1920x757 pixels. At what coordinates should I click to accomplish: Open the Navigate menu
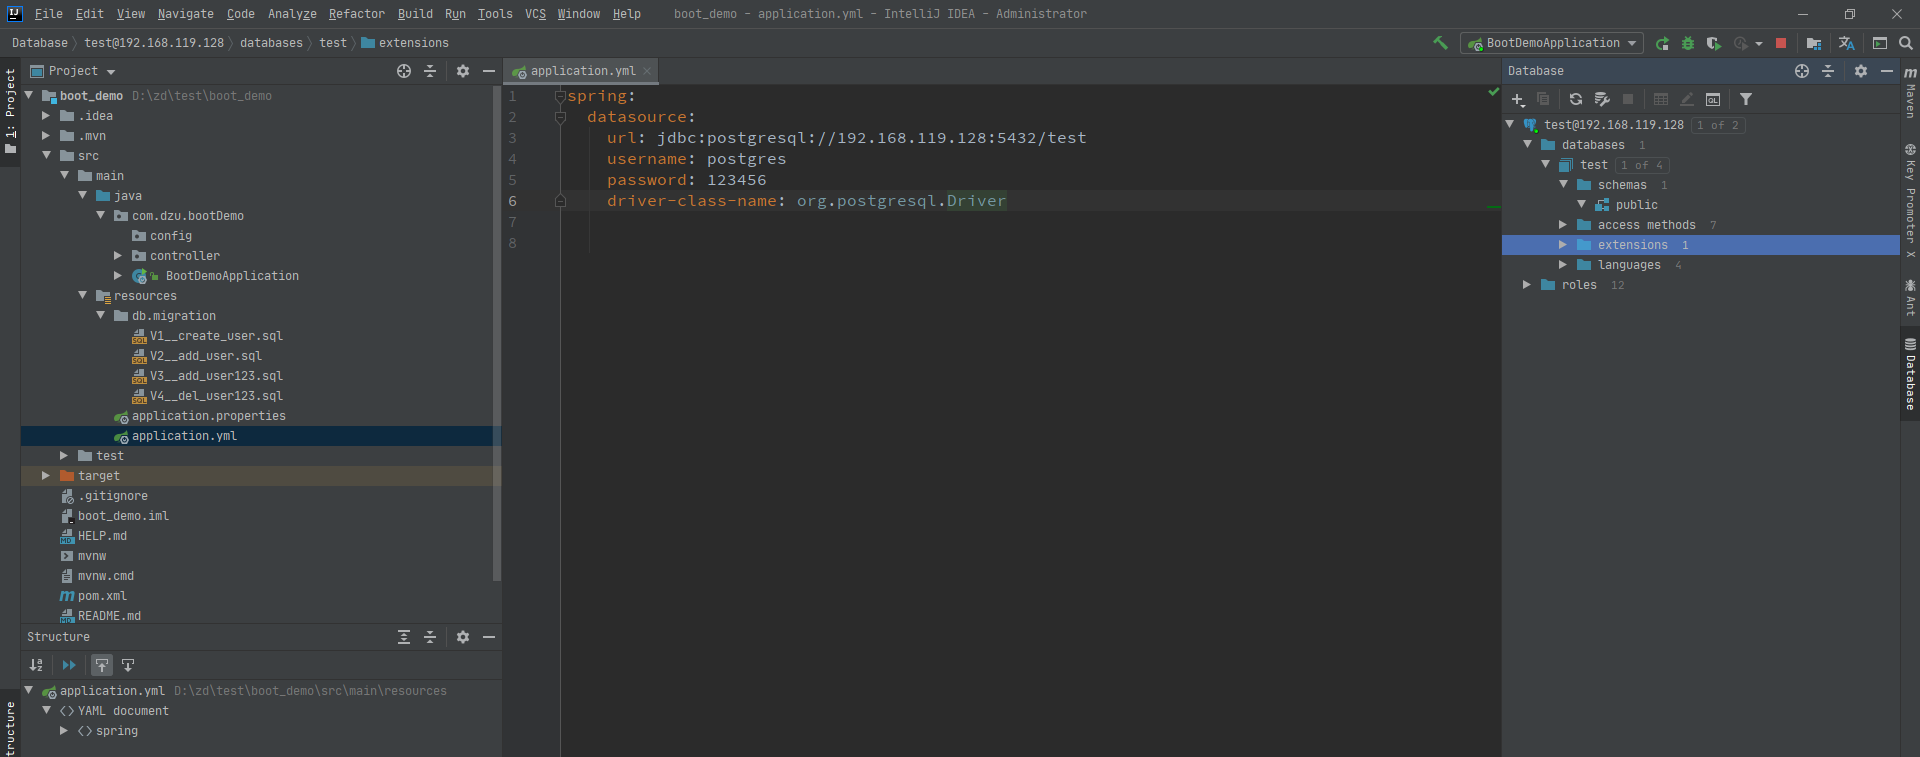[x=185, y=14]
